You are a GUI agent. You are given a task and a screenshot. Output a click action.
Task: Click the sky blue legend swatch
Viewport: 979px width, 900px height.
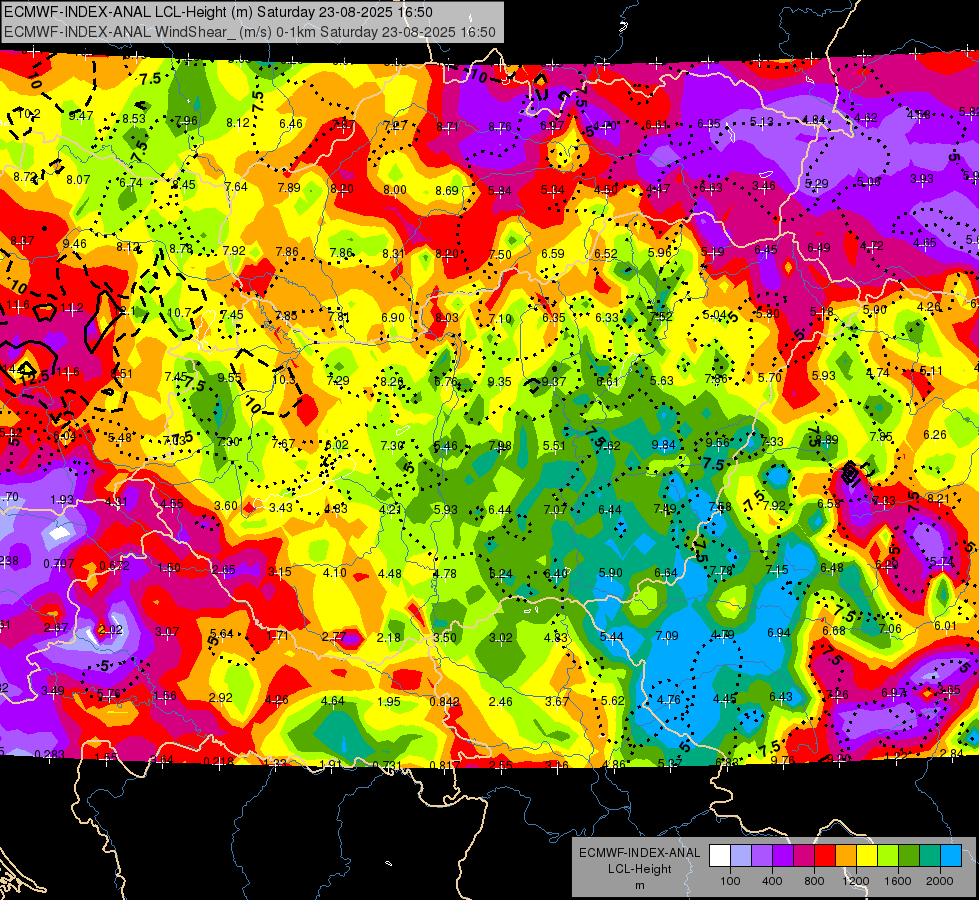[x=951, y=856]
